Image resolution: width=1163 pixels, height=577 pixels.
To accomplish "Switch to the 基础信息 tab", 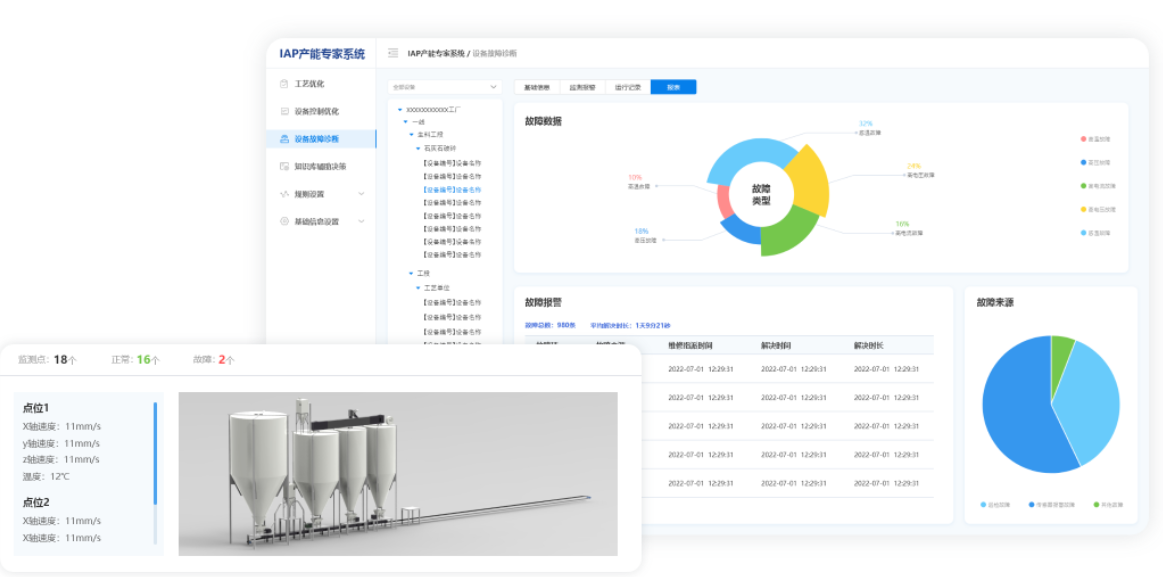I will pos(537,88).
